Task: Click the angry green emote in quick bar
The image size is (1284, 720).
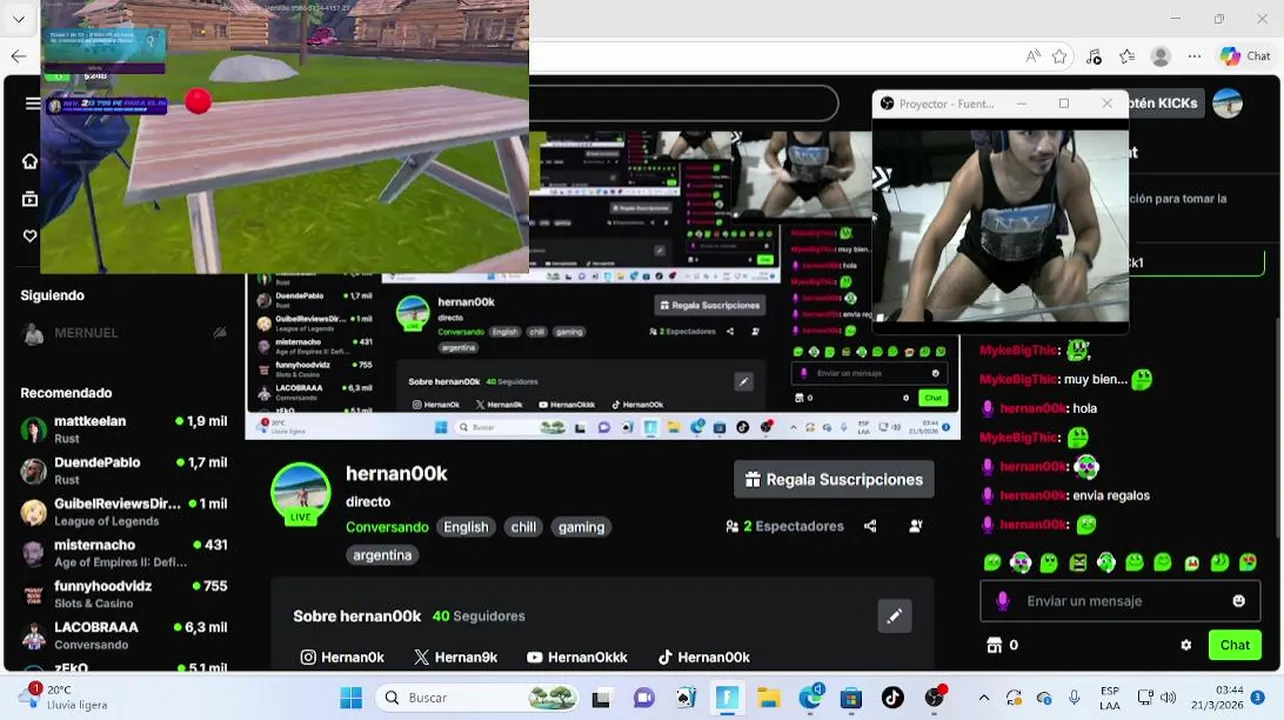Action: (x=1078, y=563)
